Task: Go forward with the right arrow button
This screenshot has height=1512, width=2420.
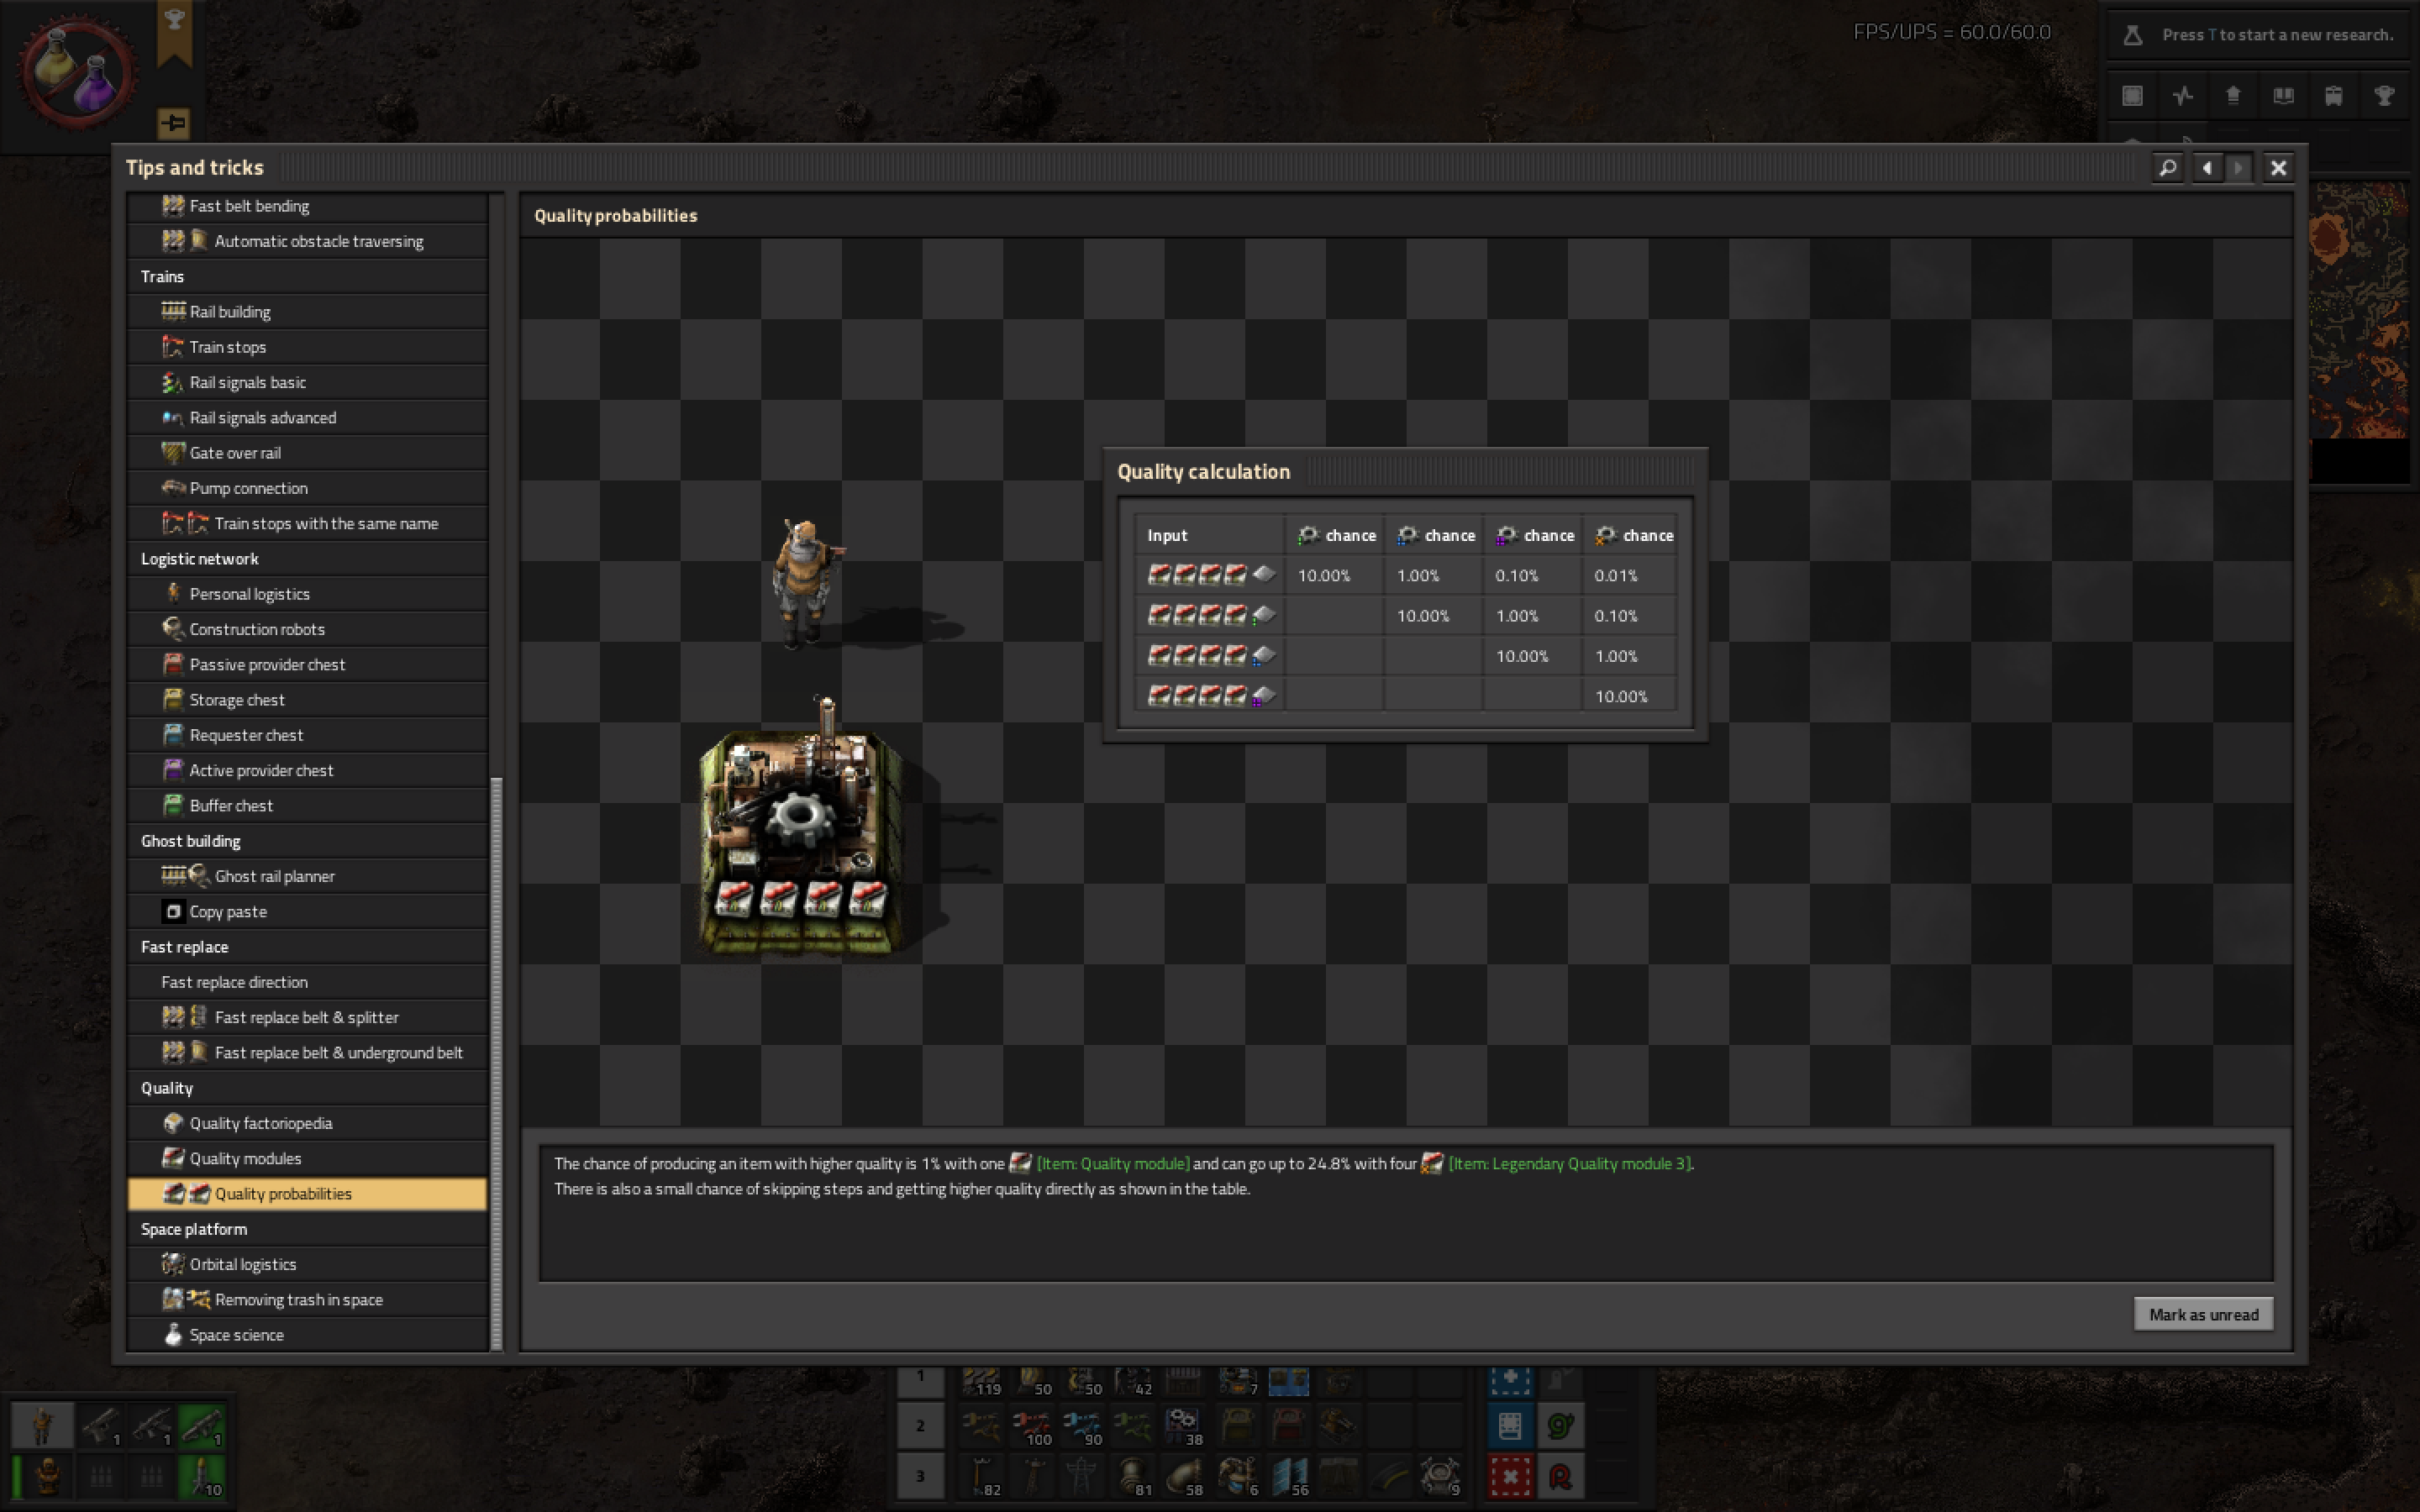Action: (x=2239, y=167)
